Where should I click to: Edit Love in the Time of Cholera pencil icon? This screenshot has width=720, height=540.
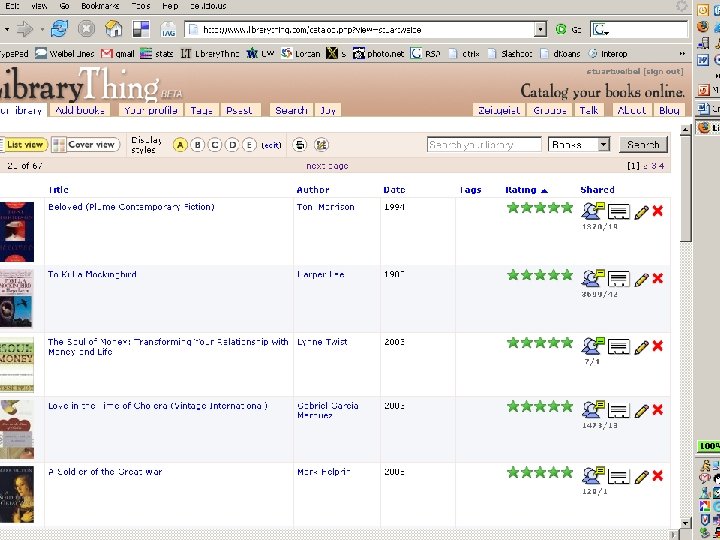click(x=641, y=411)
